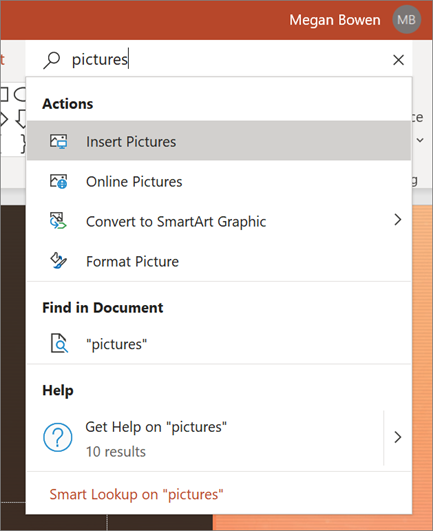This screenshot has height=531, width=433.
Task: Find "pictures" in the document
Action: (219, 344)
